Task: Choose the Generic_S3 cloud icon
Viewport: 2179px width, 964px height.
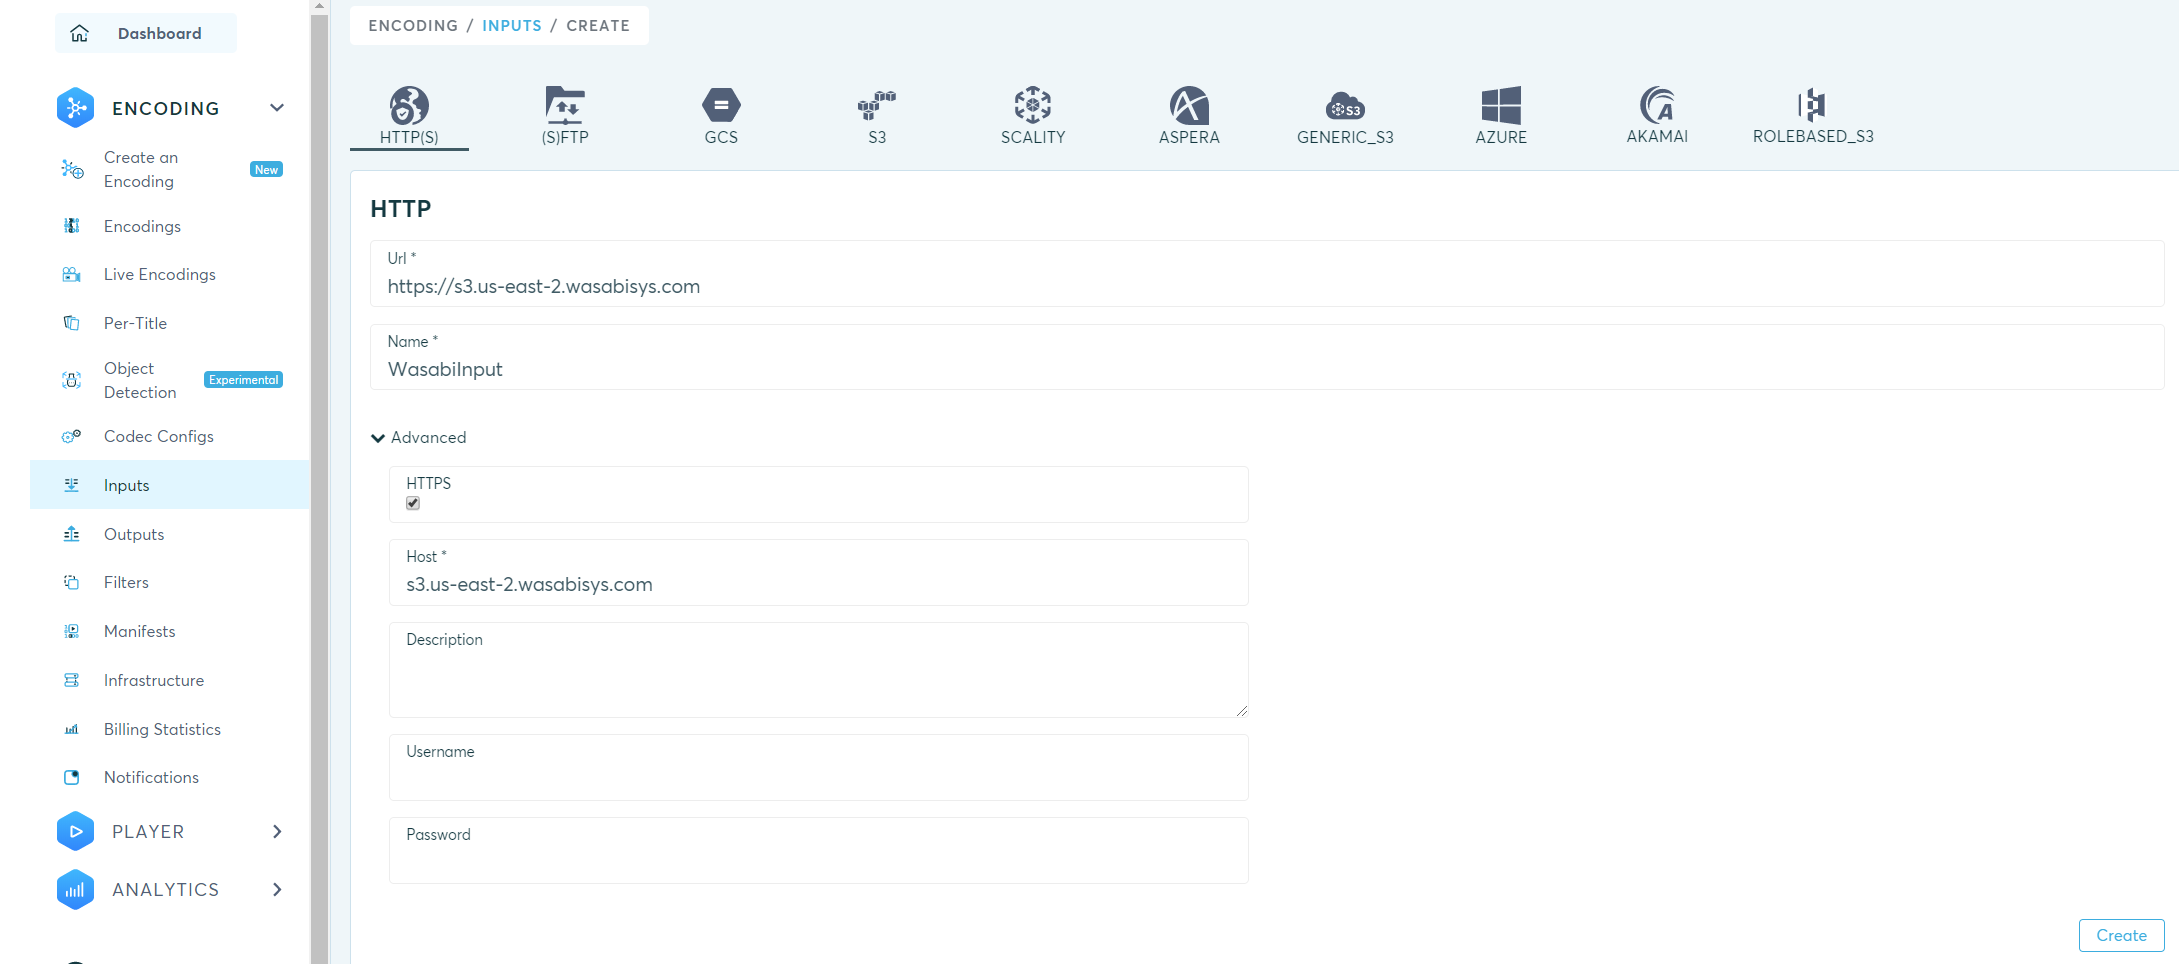Action: coord(1345,105)
